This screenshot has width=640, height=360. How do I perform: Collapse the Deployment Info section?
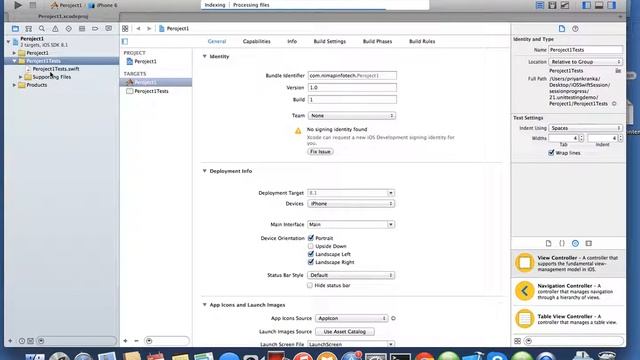204,171
